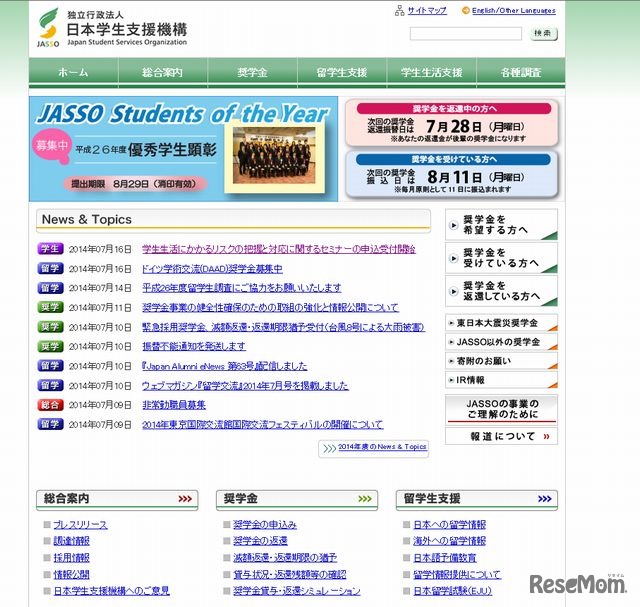This screenshot has width=640, height=607.
Task: Click blue 留学 tag on DAAD news row
Action: tap(50, 268)
